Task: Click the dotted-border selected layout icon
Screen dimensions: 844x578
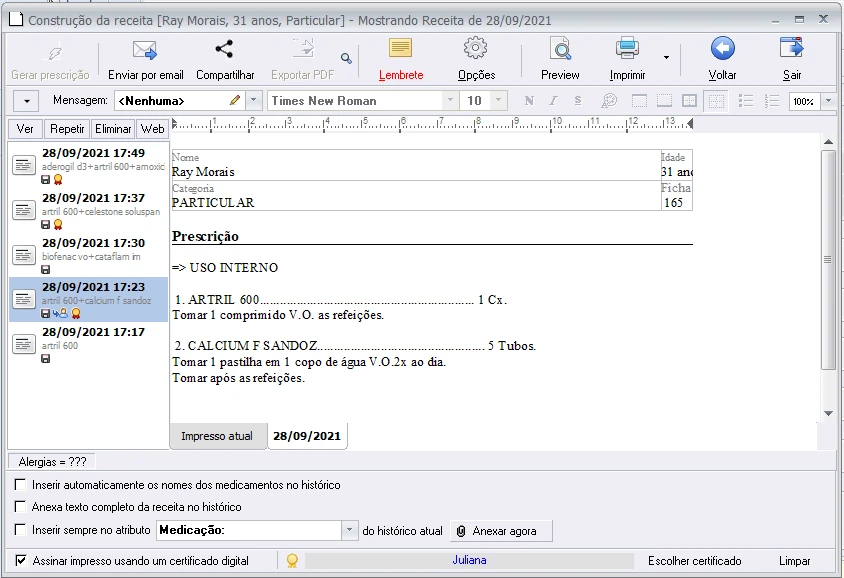Action: pos(716,101)
